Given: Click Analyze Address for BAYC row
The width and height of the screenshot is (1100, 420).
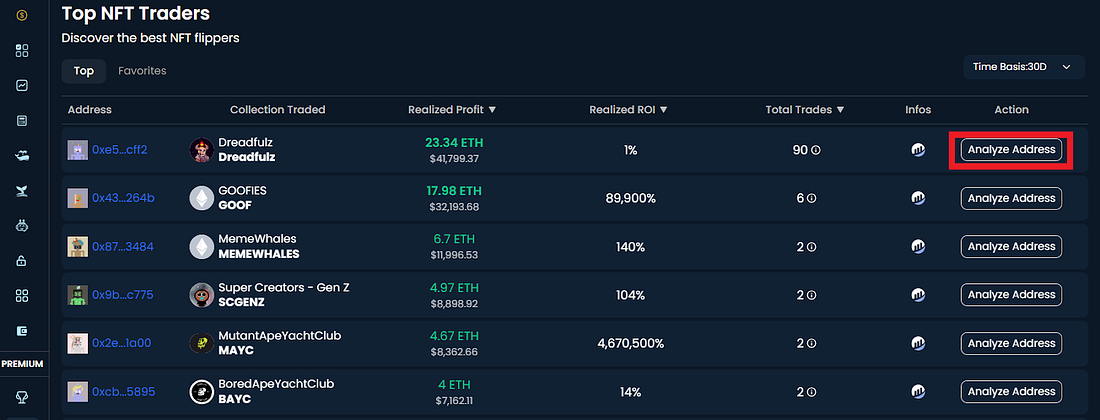Looking at the screenshot, I should click(x=1011, y=391).
